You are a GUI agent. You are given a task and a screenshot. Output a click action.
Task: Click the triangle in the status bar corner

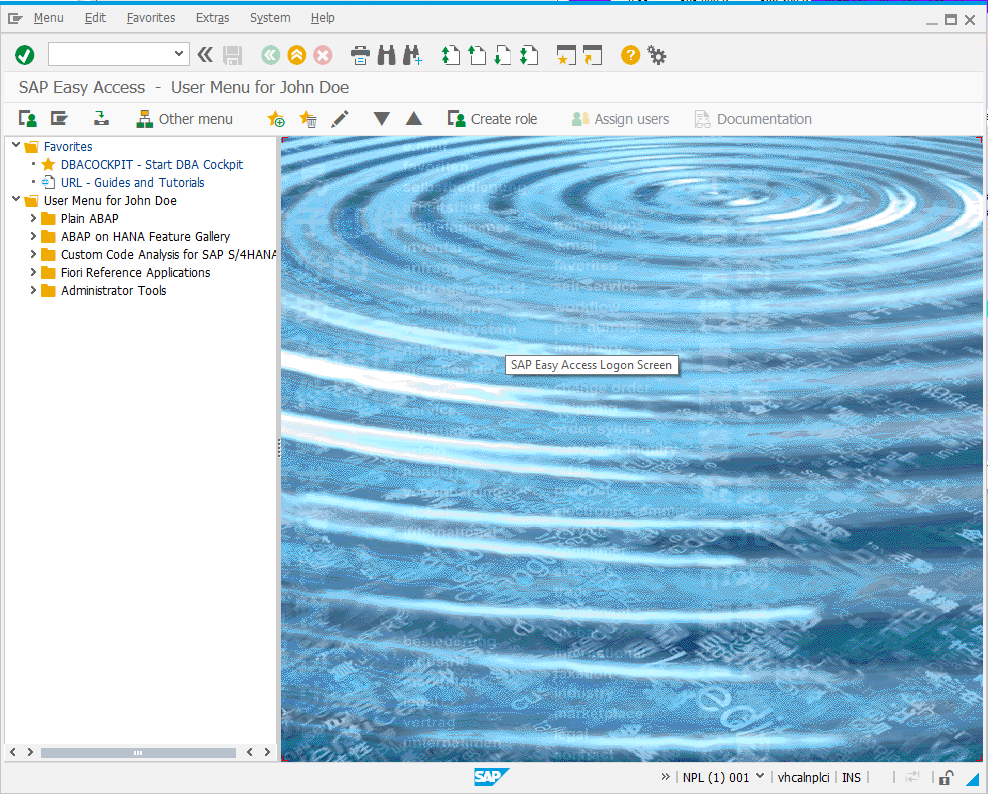tap(972, 779)
